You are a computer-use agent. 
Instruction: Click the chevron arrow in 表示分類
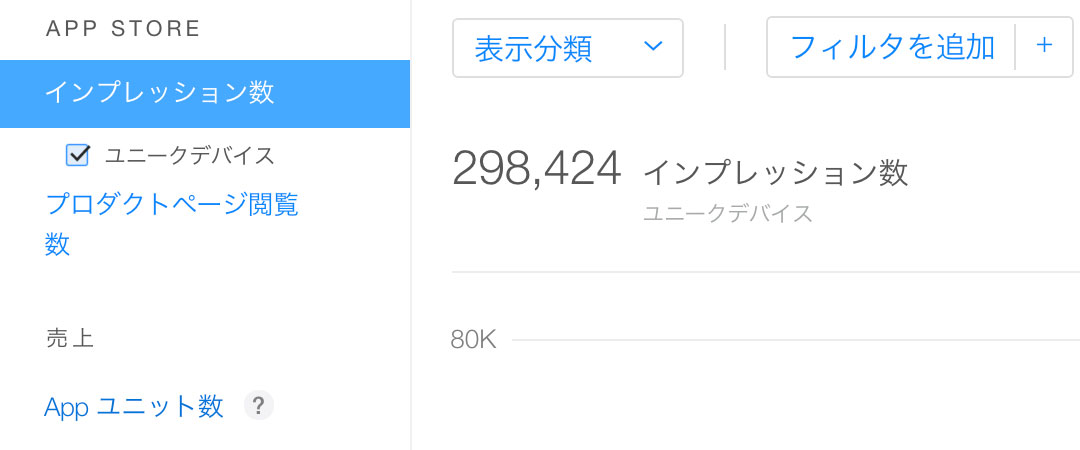653,47
